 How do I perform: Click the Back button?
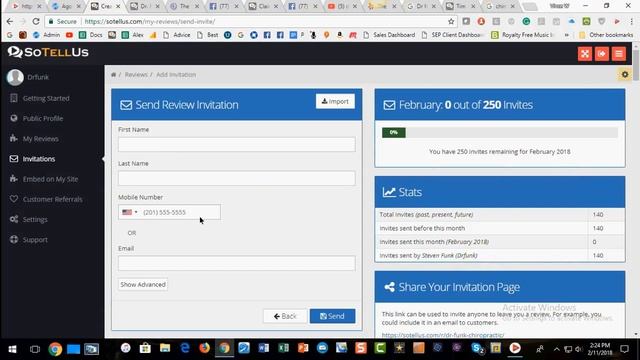[285, 316]
